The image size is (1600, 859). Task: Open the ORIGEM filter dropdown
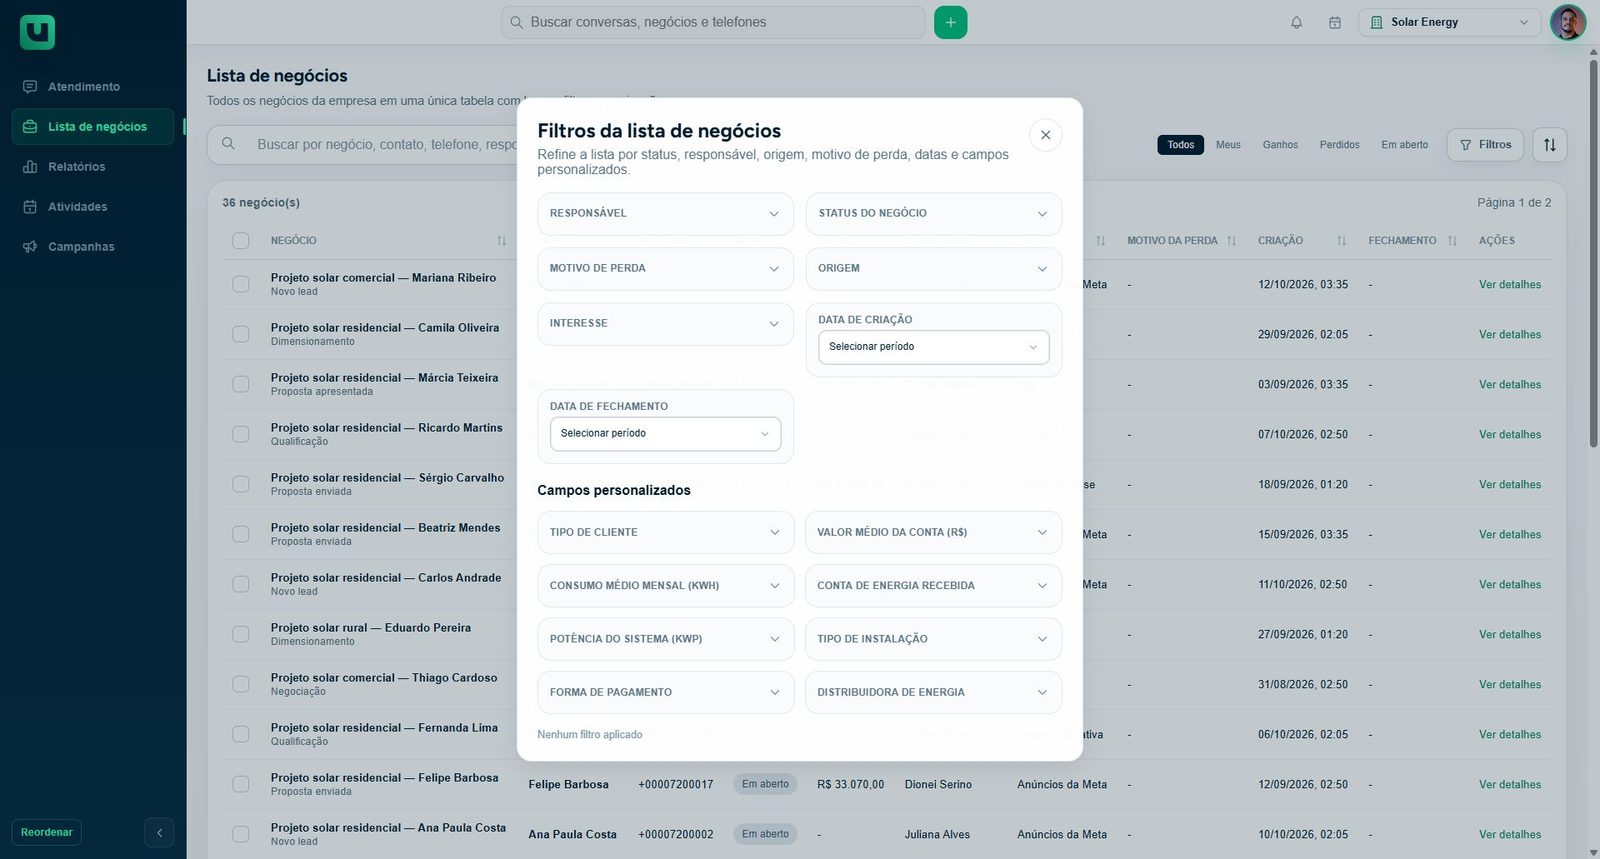[x=934, y=269]
